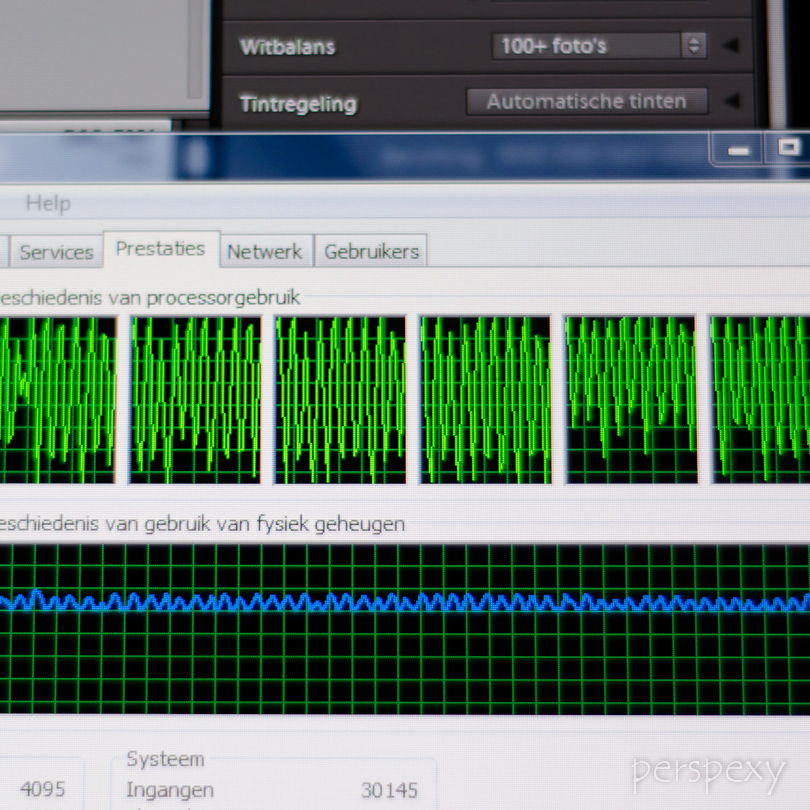Viewport: 810px width, 810px height.
Task: Click the Tintregeling label
Action: (299, 105)
